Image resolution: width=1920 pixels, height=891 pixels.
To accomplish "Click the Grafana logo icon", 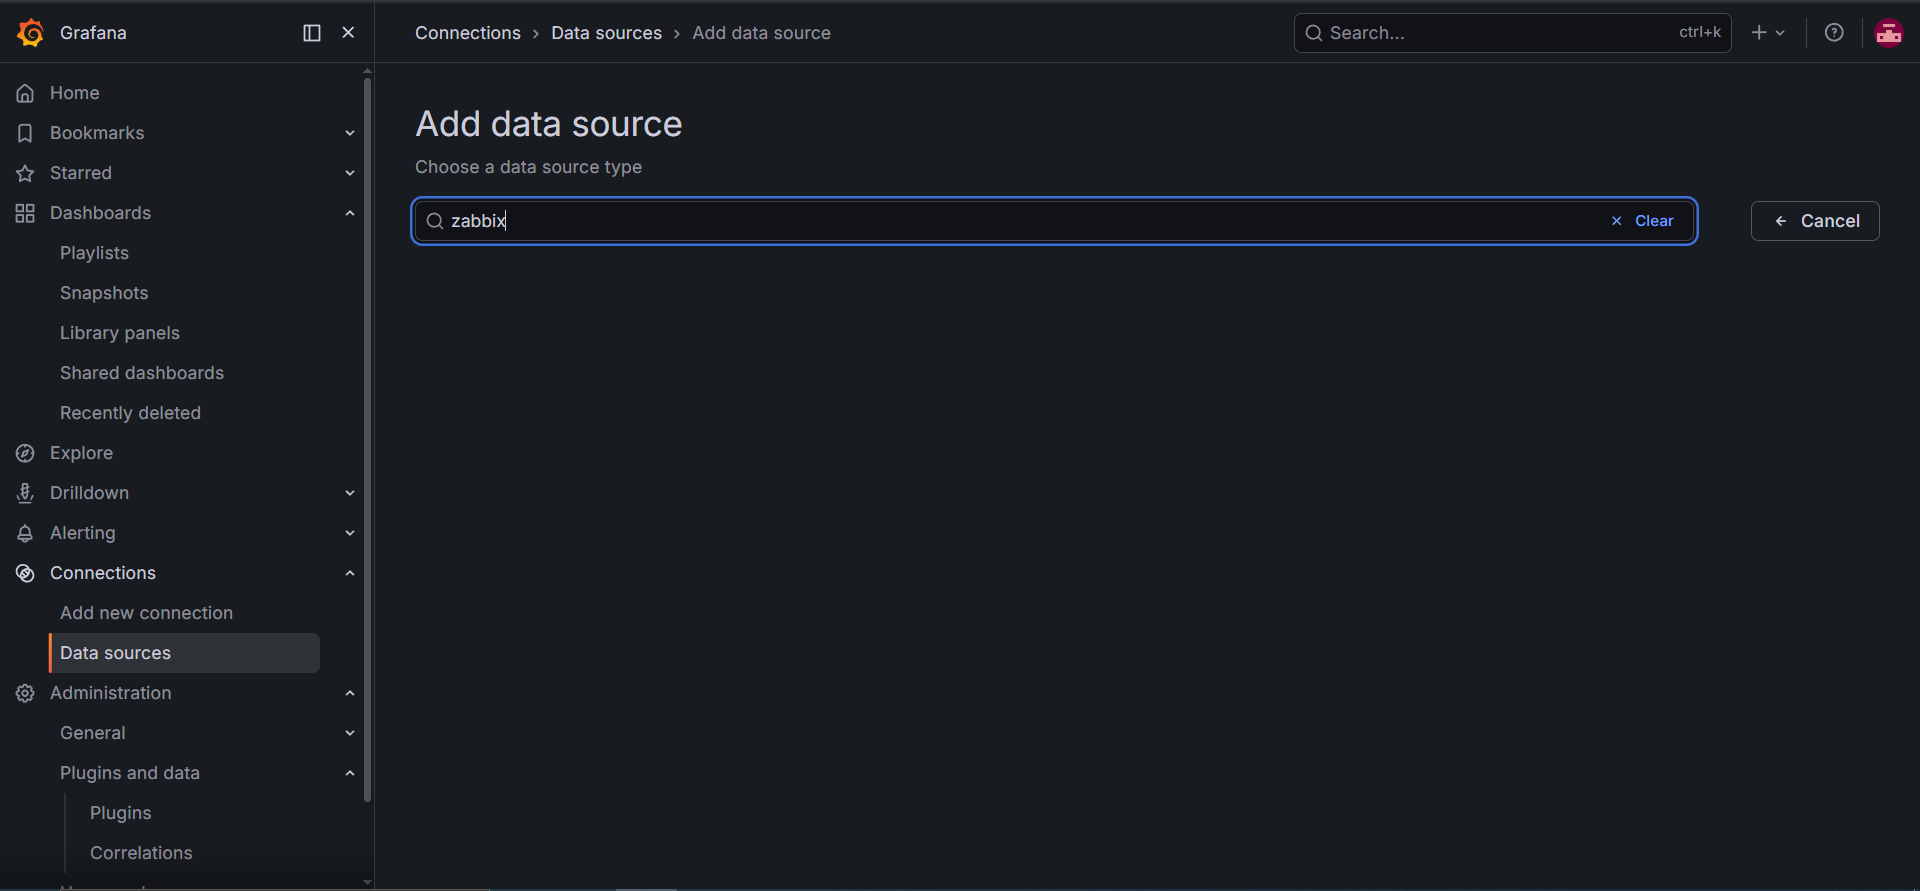I will [x=30, y=33].
